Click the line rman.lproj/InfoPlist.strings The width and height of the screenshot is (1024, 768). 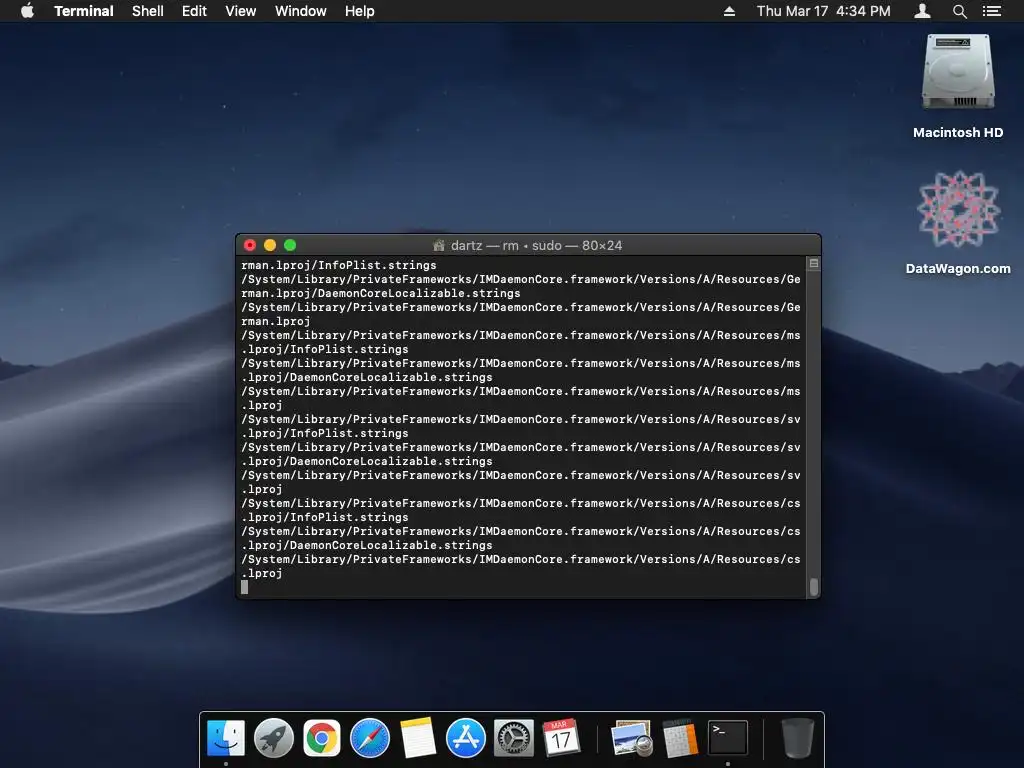click(338, 265)
